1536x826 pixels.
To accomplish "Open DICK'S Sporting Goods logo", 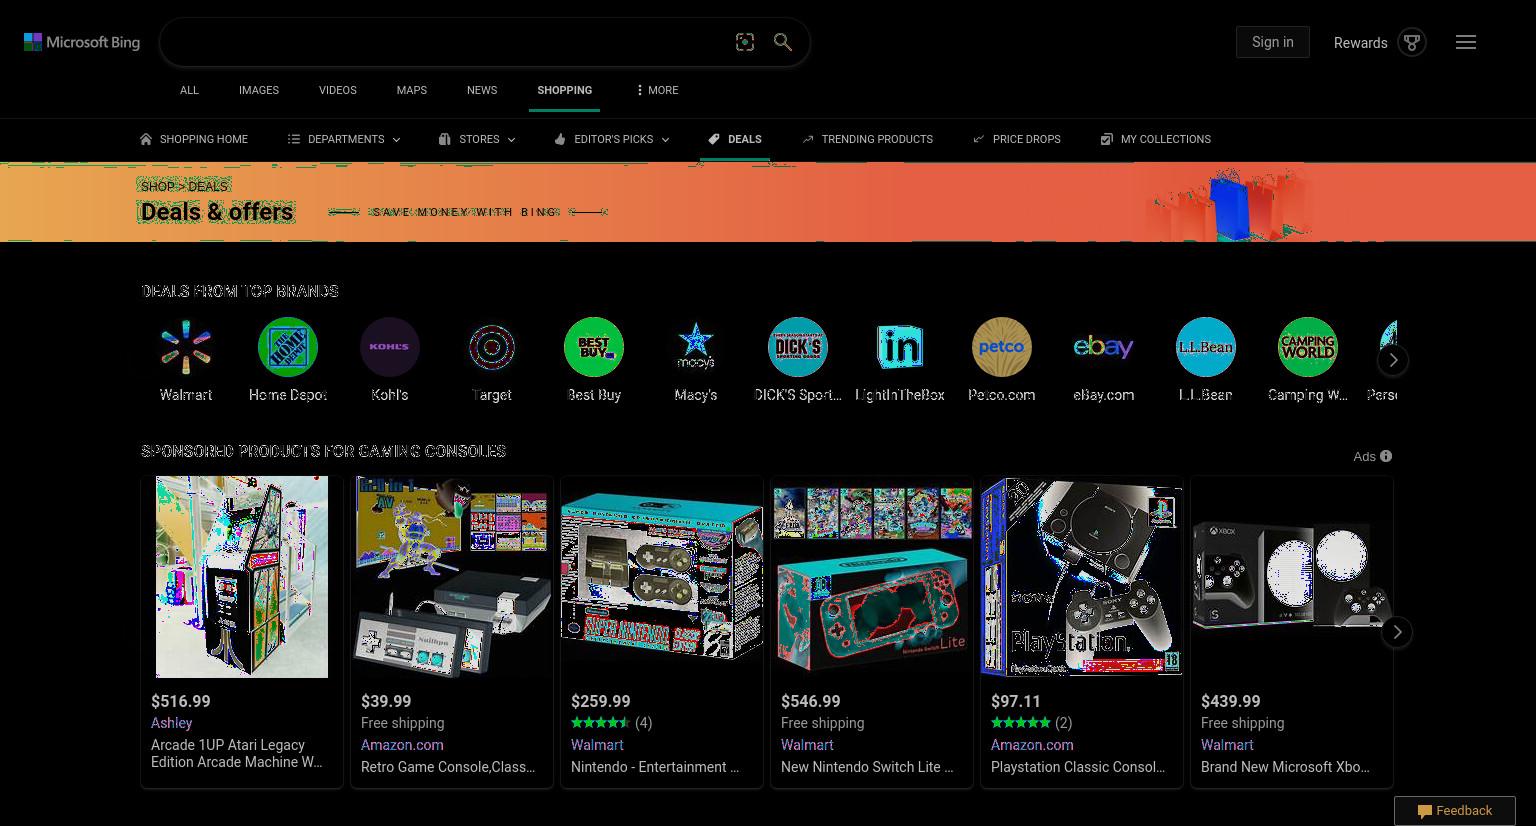I will (x=798, y=347).
